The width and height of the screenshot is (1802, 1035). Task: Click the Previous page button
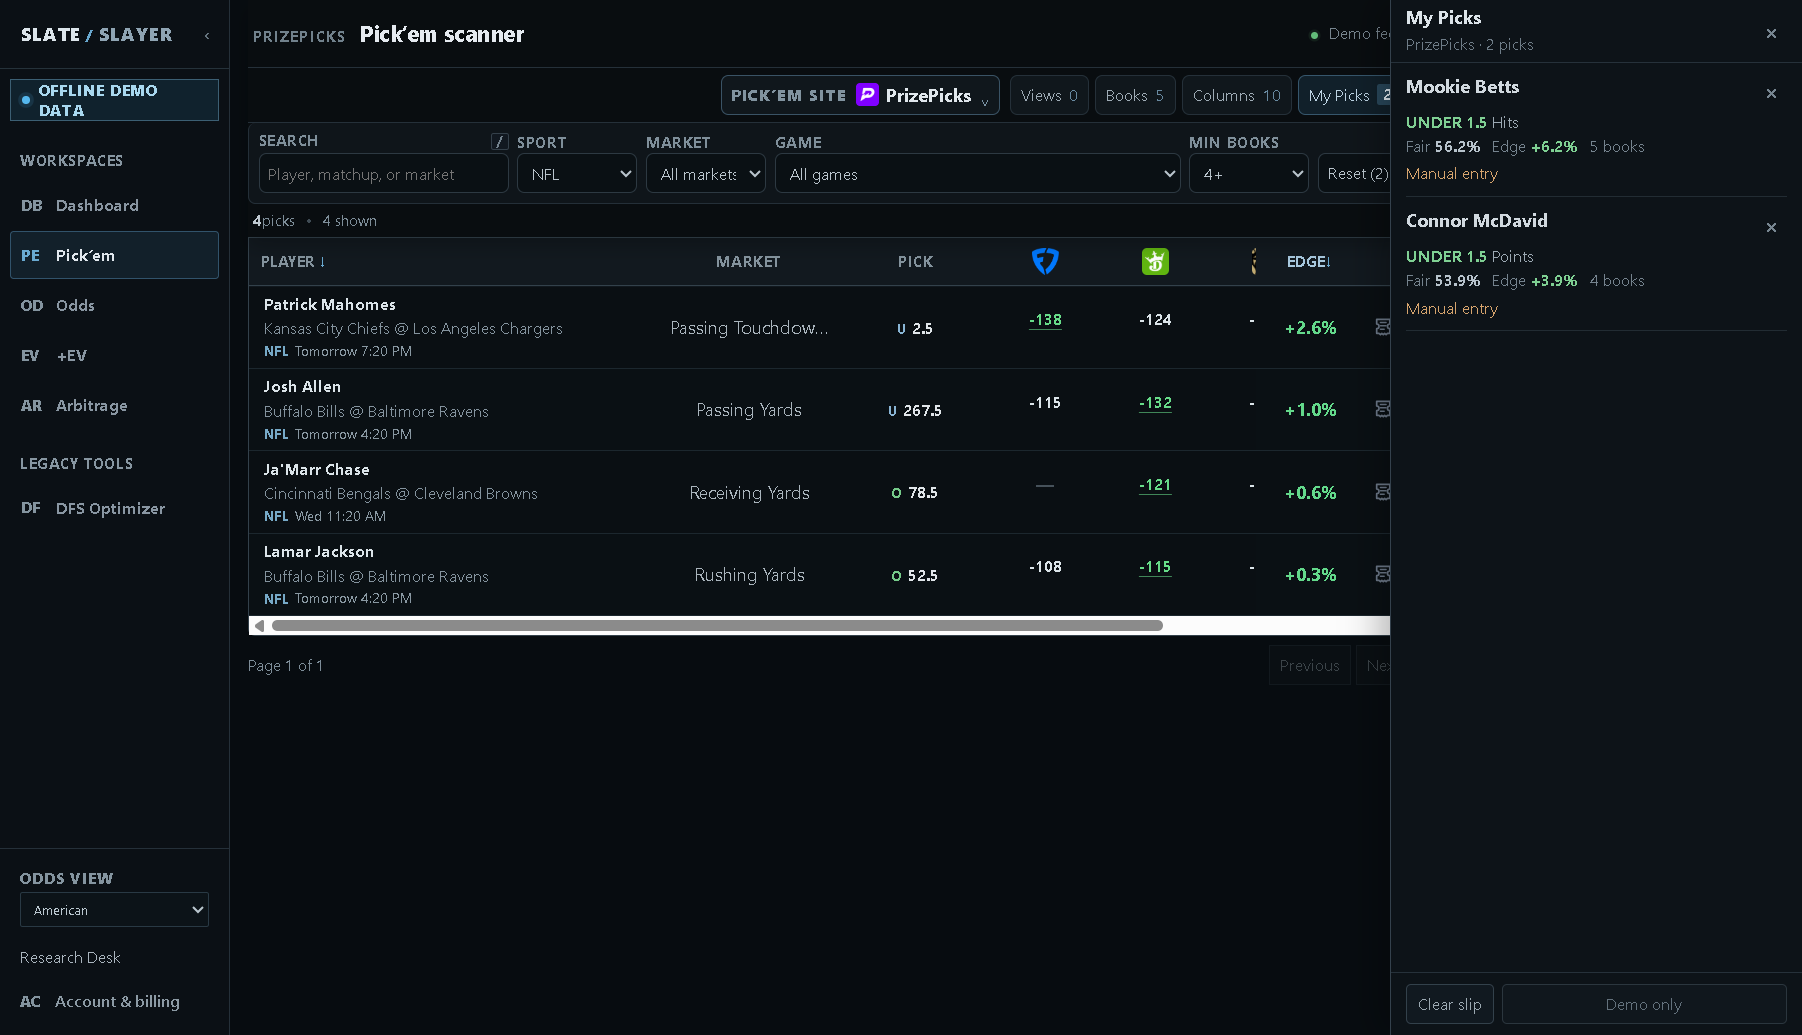pyautogui.click(x=1309, y=665)
